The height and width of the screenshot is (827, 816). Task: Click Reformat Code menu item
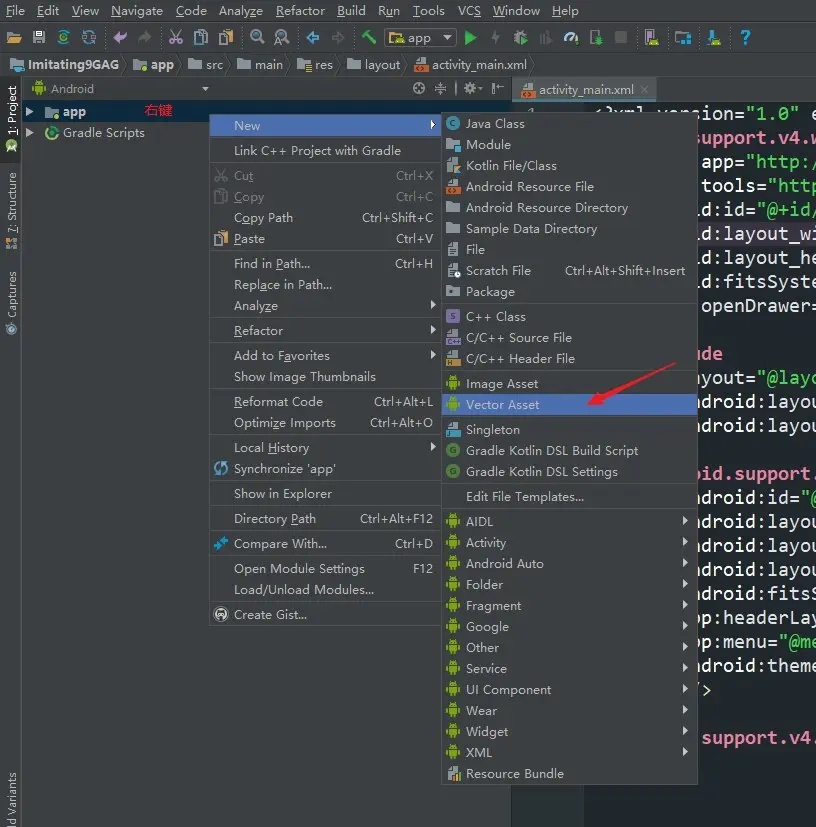pyautogui.click(x=325, y=401)
